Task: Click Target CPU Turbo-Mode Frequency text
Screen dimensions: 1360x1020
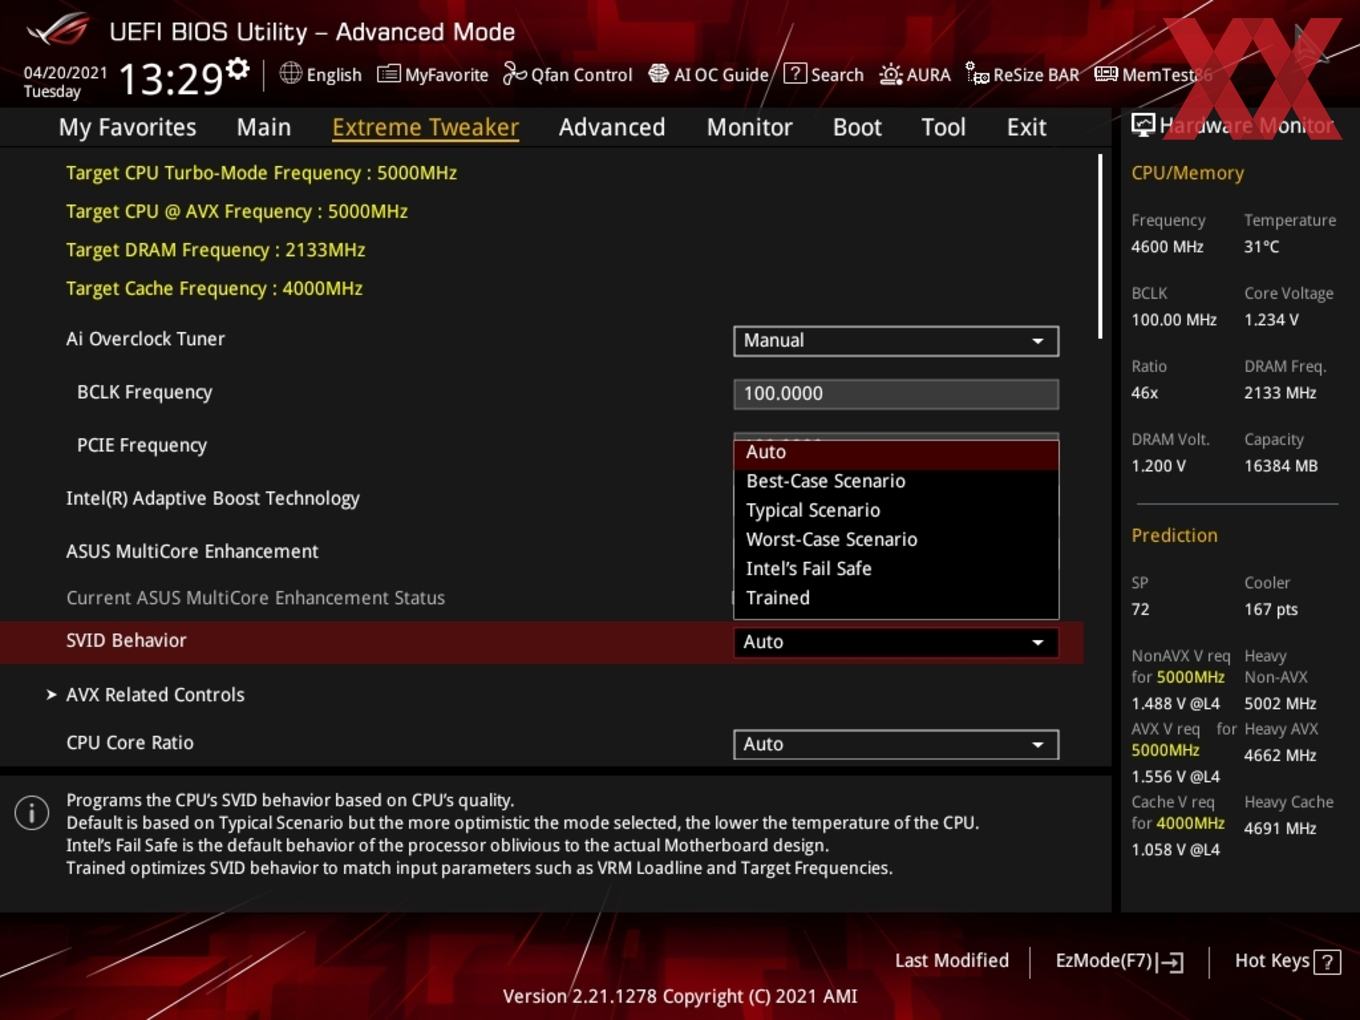Action: coord(262,173)
